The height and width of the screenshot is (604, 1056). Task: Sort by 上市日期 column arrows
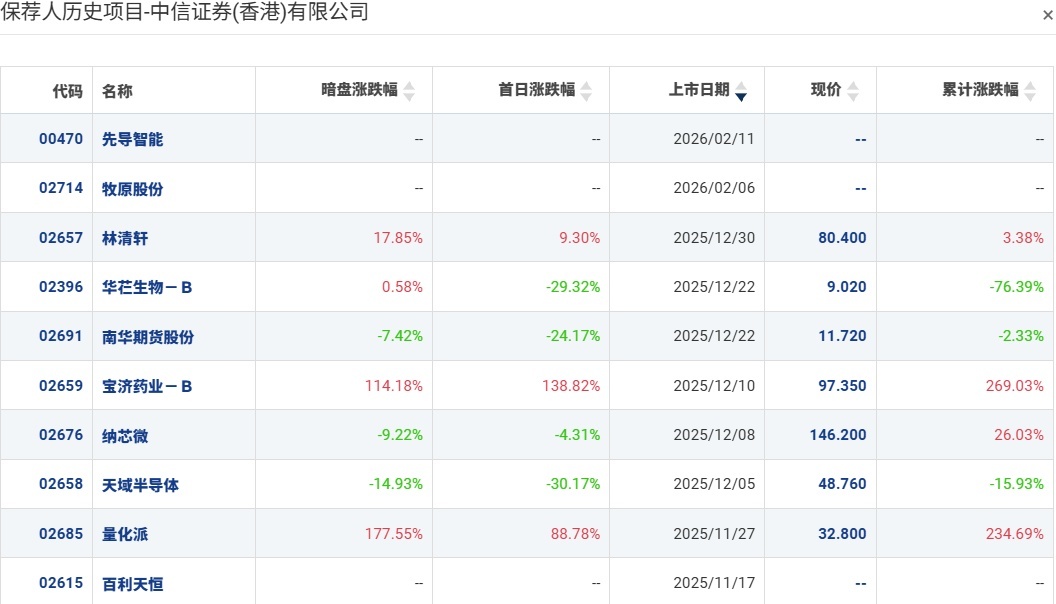(x=741, y=90)
